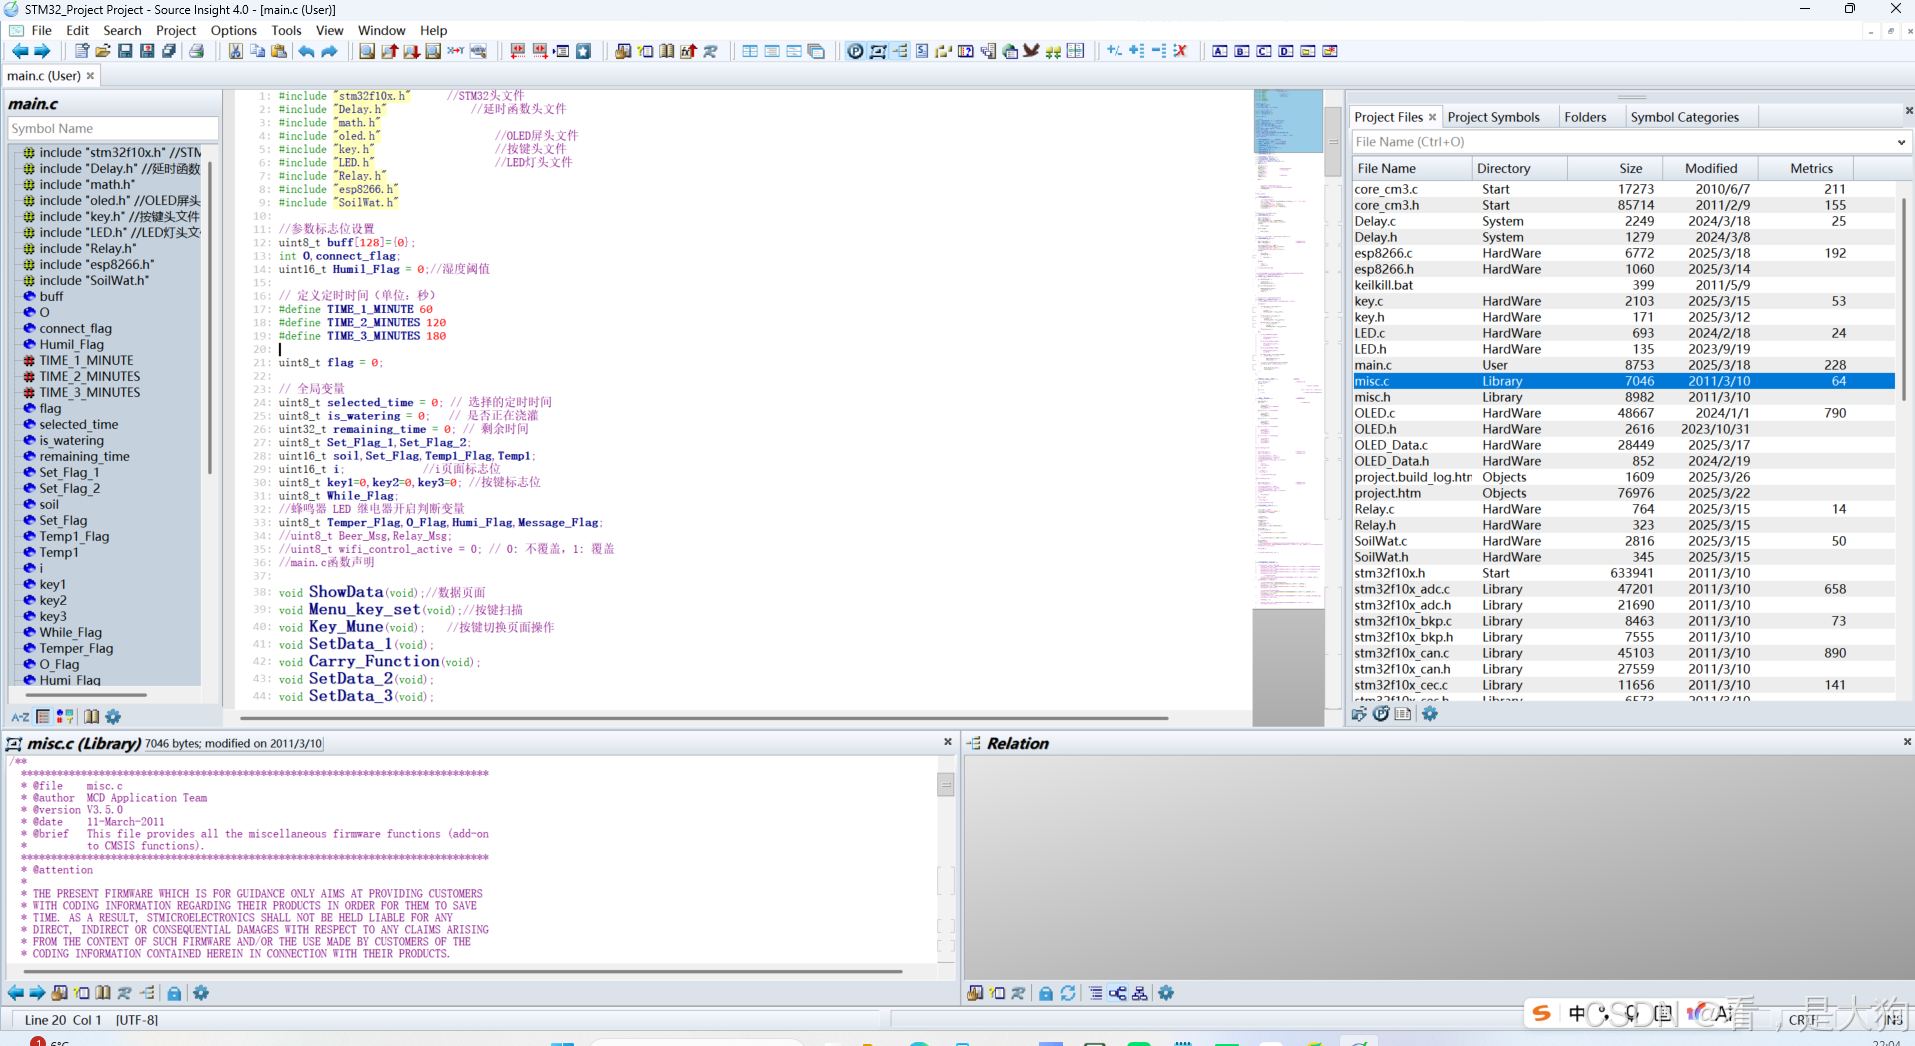Open project panel settings gear
Image resolution: width=1915 pixels, height=1046 pixels.
1430,713
